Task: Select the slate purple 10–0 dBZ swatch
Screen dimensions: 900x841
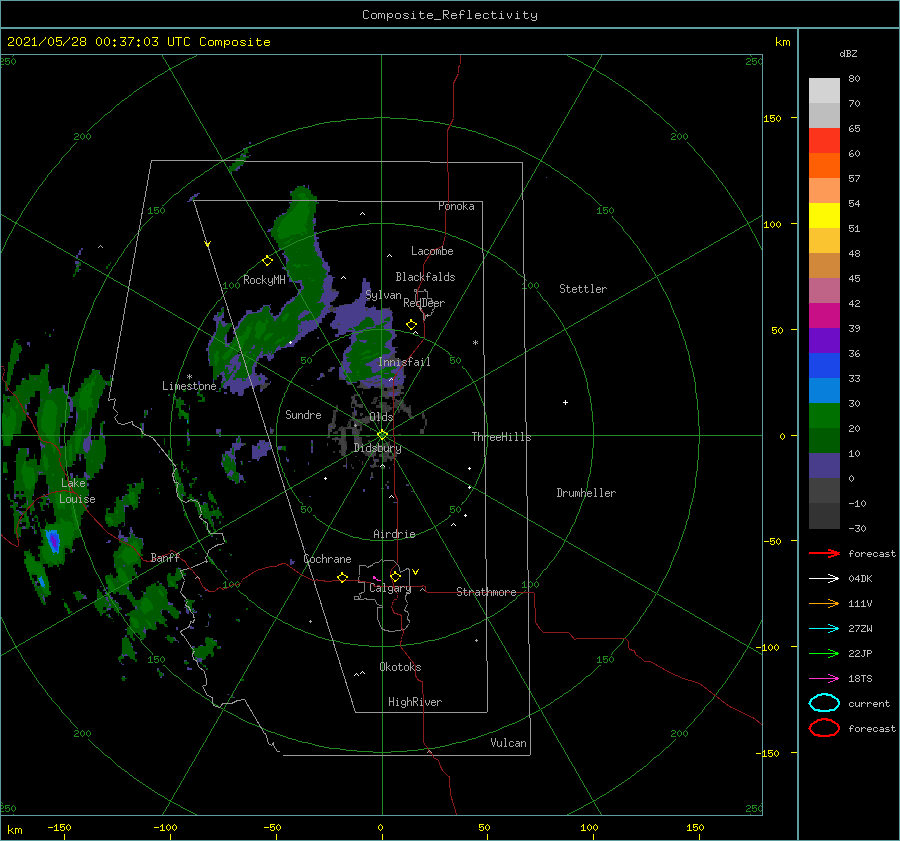Action: pyautogui.click(x=824, y=466)
